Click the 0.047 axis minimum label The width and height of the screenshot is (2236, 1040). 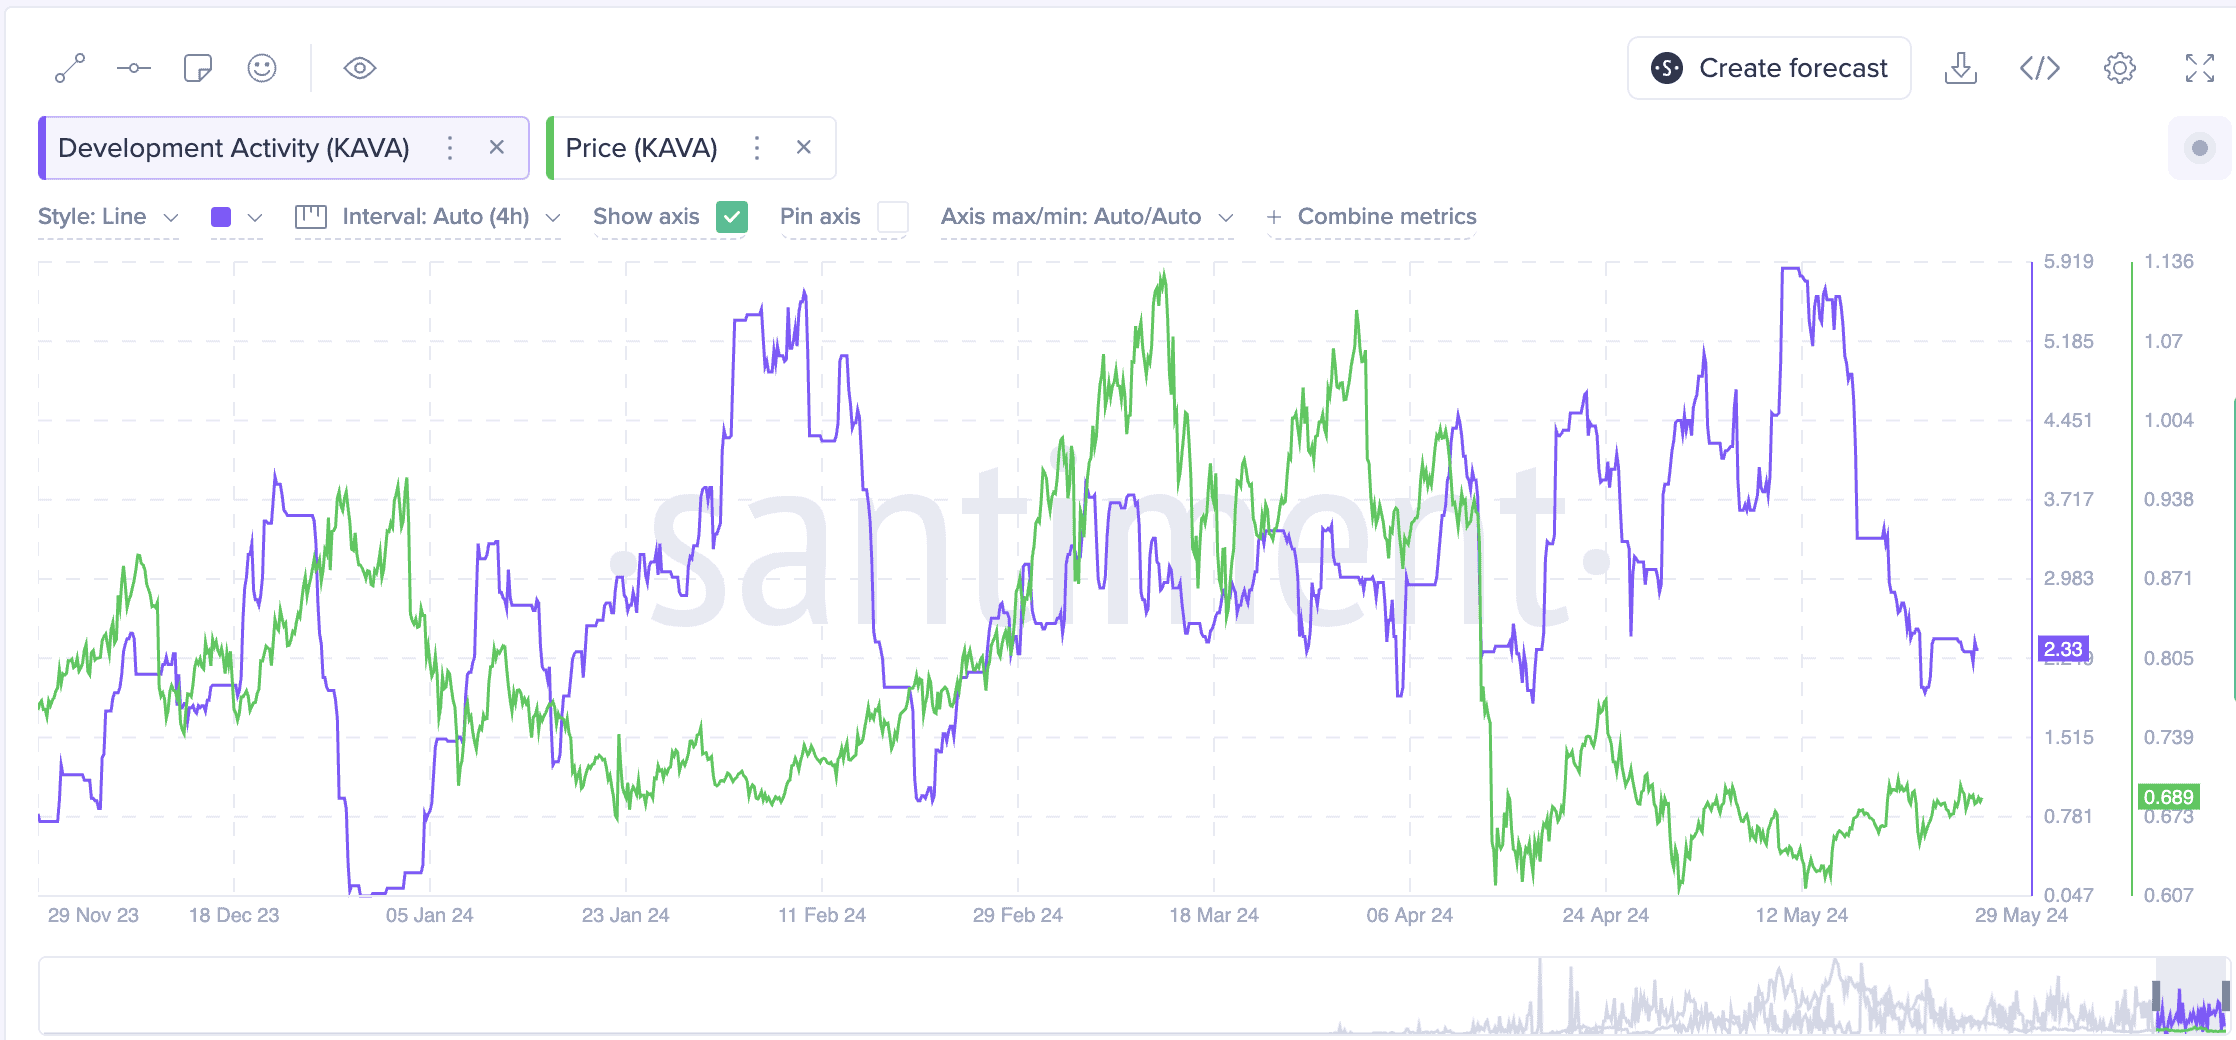tap(2069, 895)
